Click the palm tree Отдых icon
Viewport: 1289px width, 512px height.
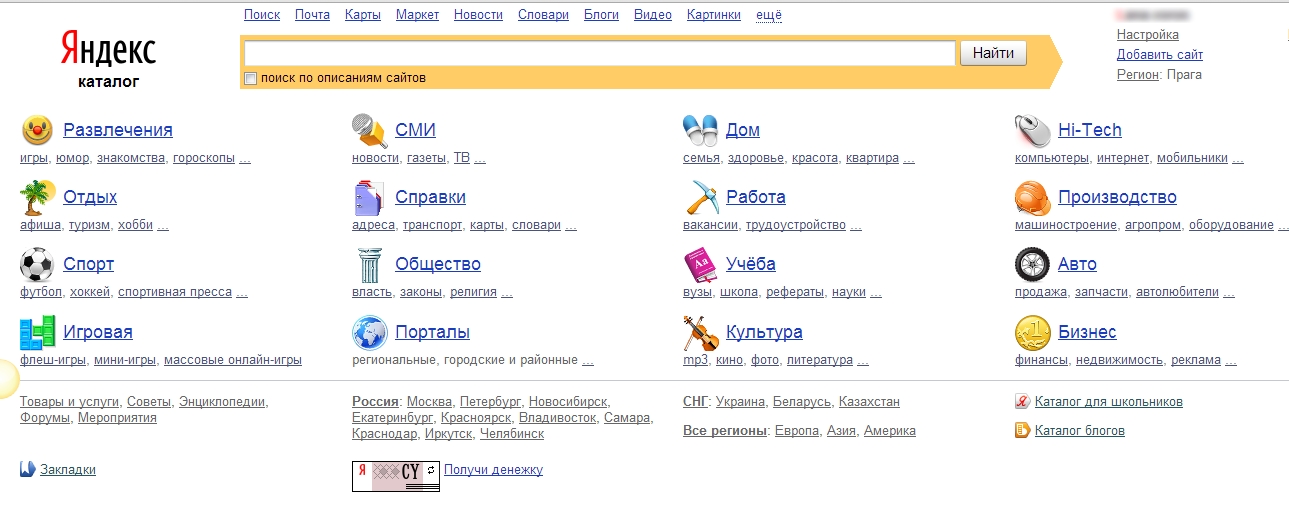(37, 198)
